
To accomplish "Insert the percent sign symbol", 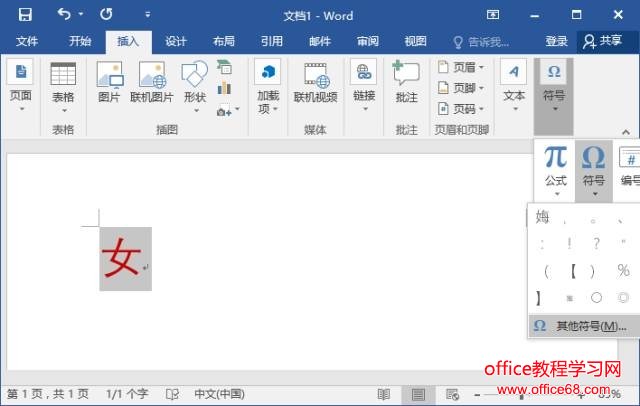I will 623,271.
